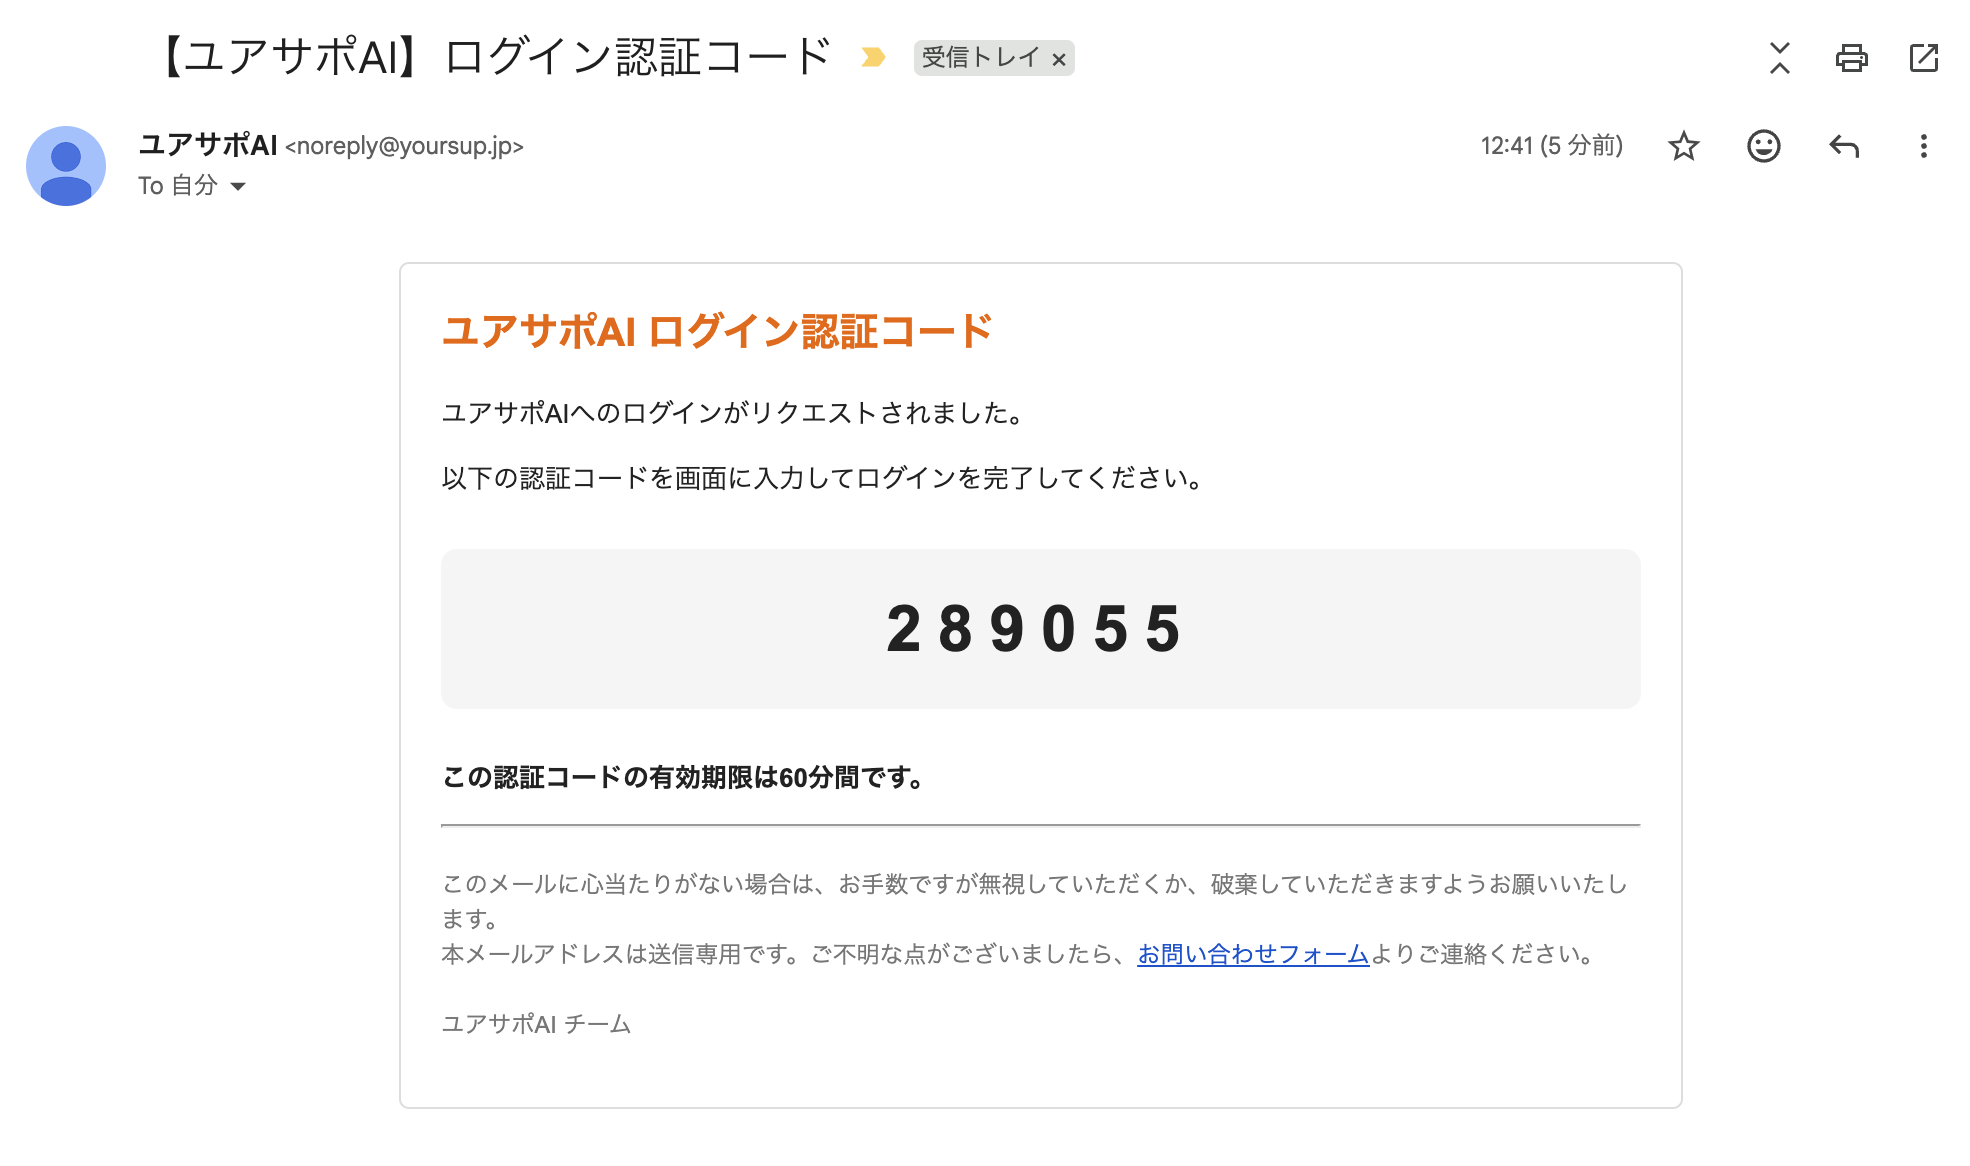Star this email from ユアサポAI
Screen dimensions: 1970x1166
click(x=1684, y=146)
